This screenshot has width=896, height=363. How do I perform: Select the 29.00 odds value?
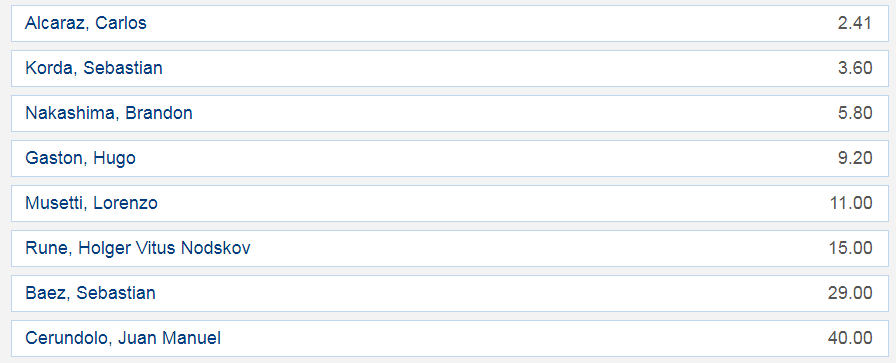pos(850,293)
